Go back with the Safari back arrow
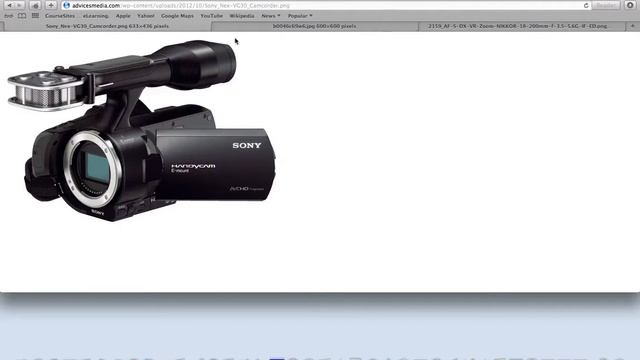 9,5
